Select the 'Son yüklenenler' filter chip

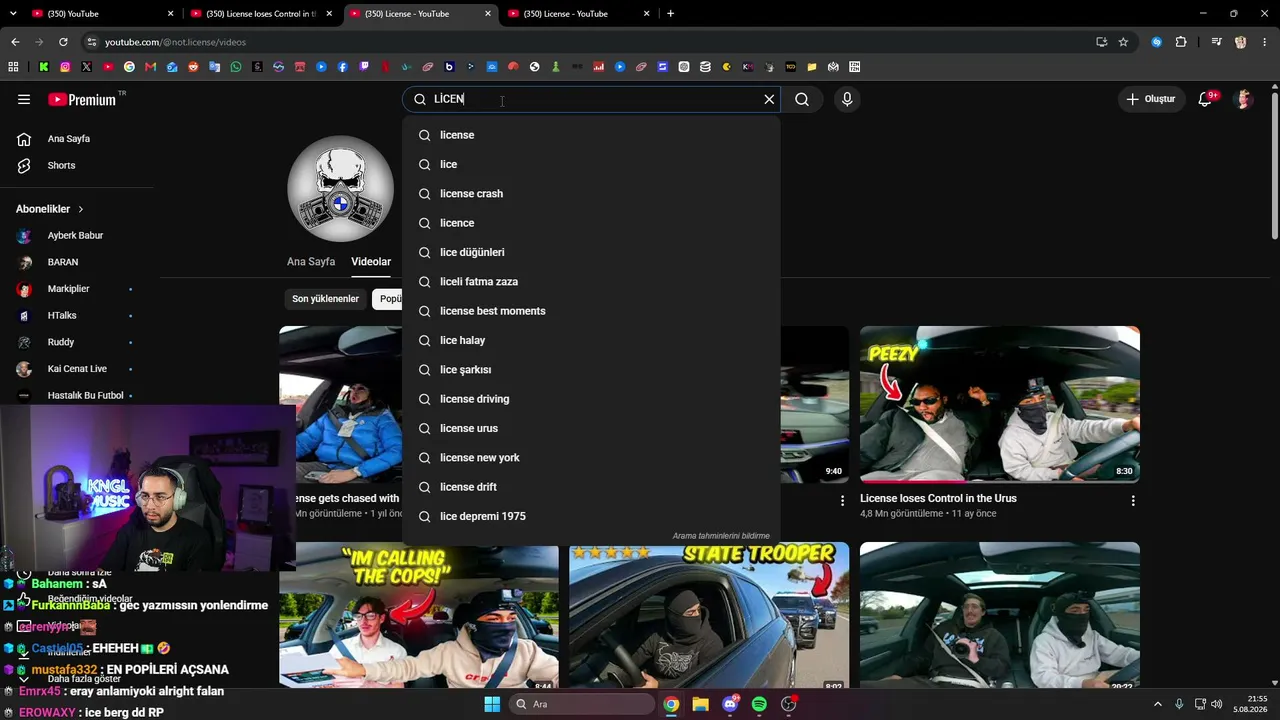click(325, 299)
